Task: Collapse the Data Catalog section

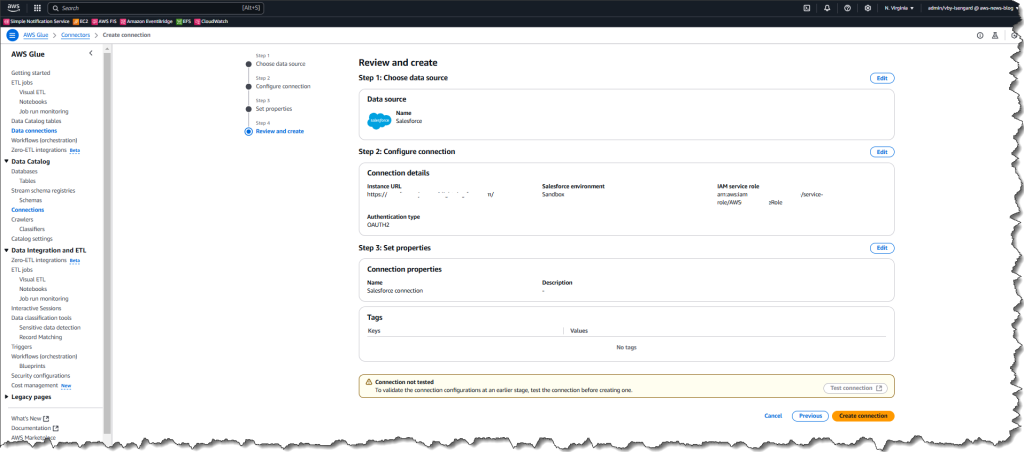Action: point(7,161)
